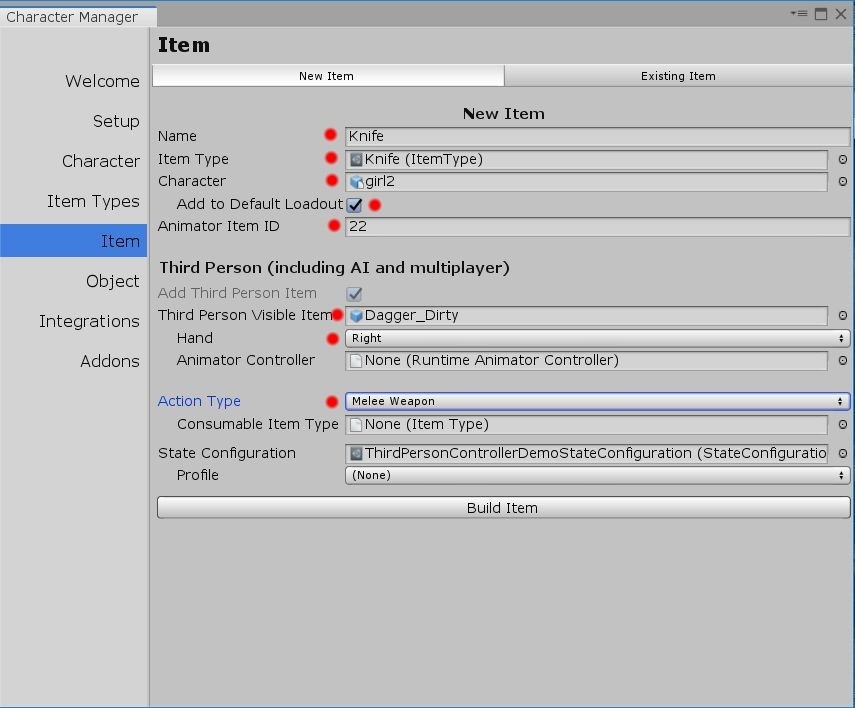Select Item Types in the sidebar

coord(93,201)
